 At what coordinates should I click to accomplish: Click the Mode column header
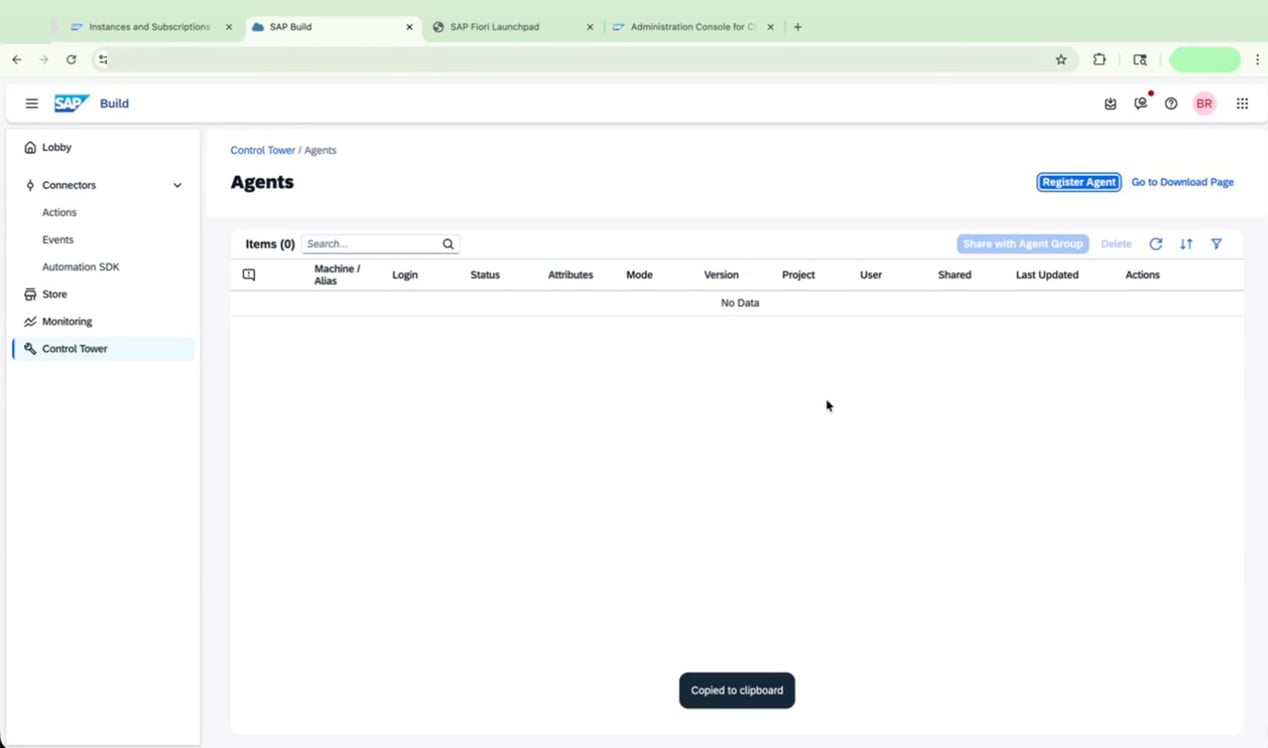(x=639, y=275)
